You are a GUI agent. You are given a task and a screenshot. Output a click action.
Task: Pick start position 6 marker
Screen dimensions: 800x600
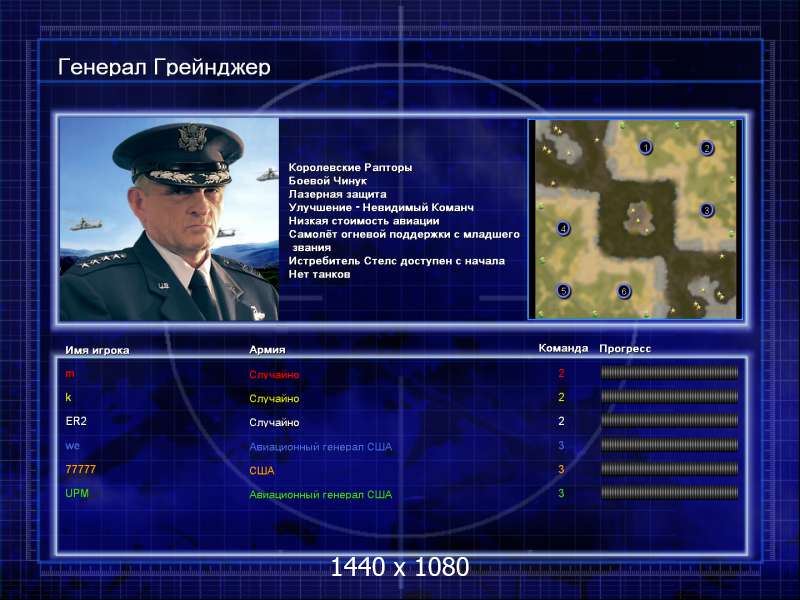(x=624, y=291)
